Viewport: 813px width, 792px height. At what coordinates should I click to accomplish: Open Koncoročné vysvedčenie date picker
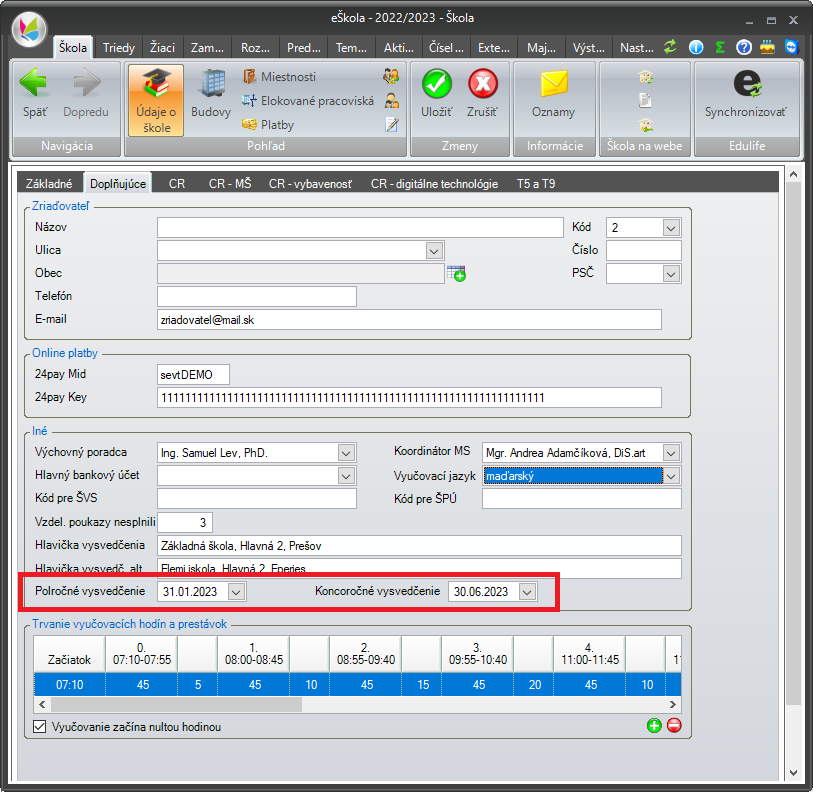click(527, 592)
